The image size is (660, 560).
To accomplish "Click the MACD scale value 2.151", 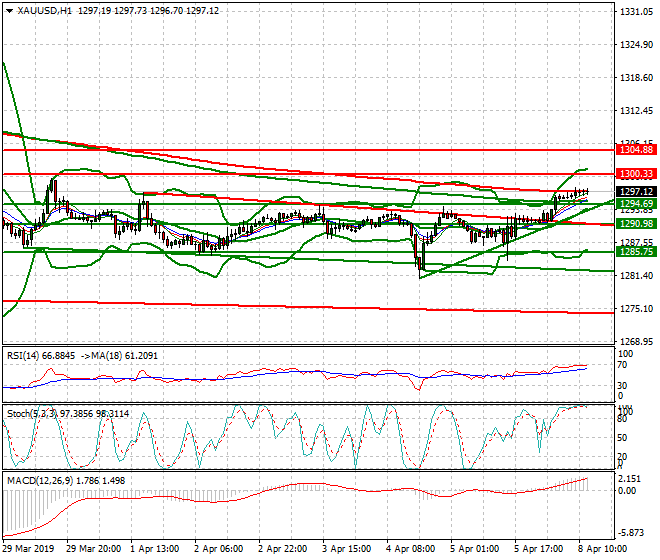I will (x=630, y=479).
